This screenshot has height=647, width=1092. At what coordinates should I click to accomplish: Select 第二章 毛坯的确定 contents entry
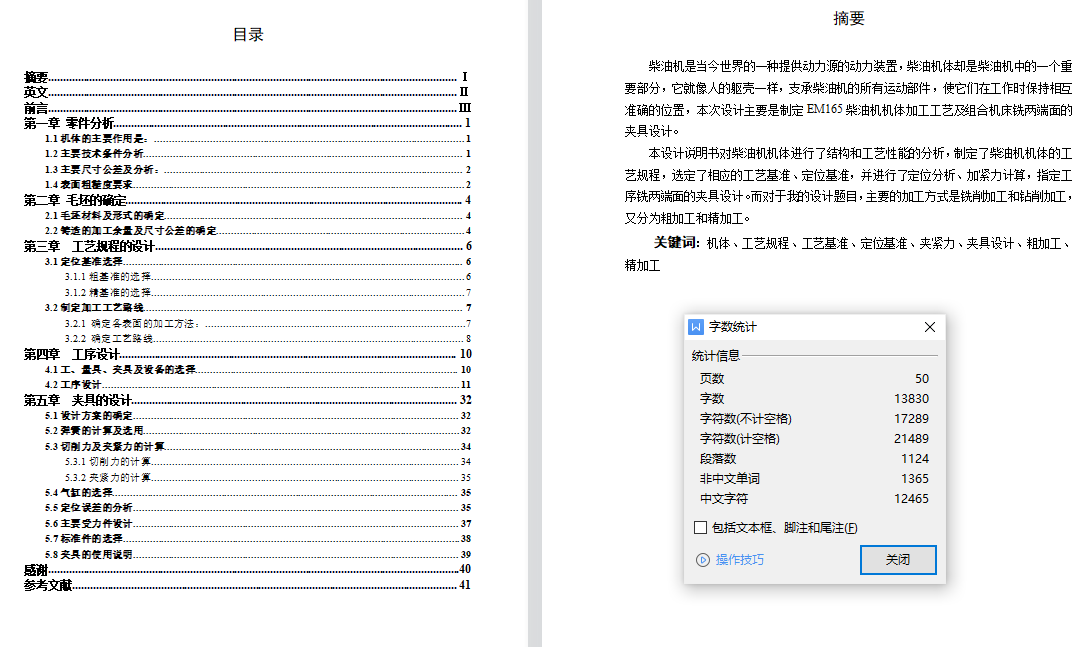click(75, 200)
